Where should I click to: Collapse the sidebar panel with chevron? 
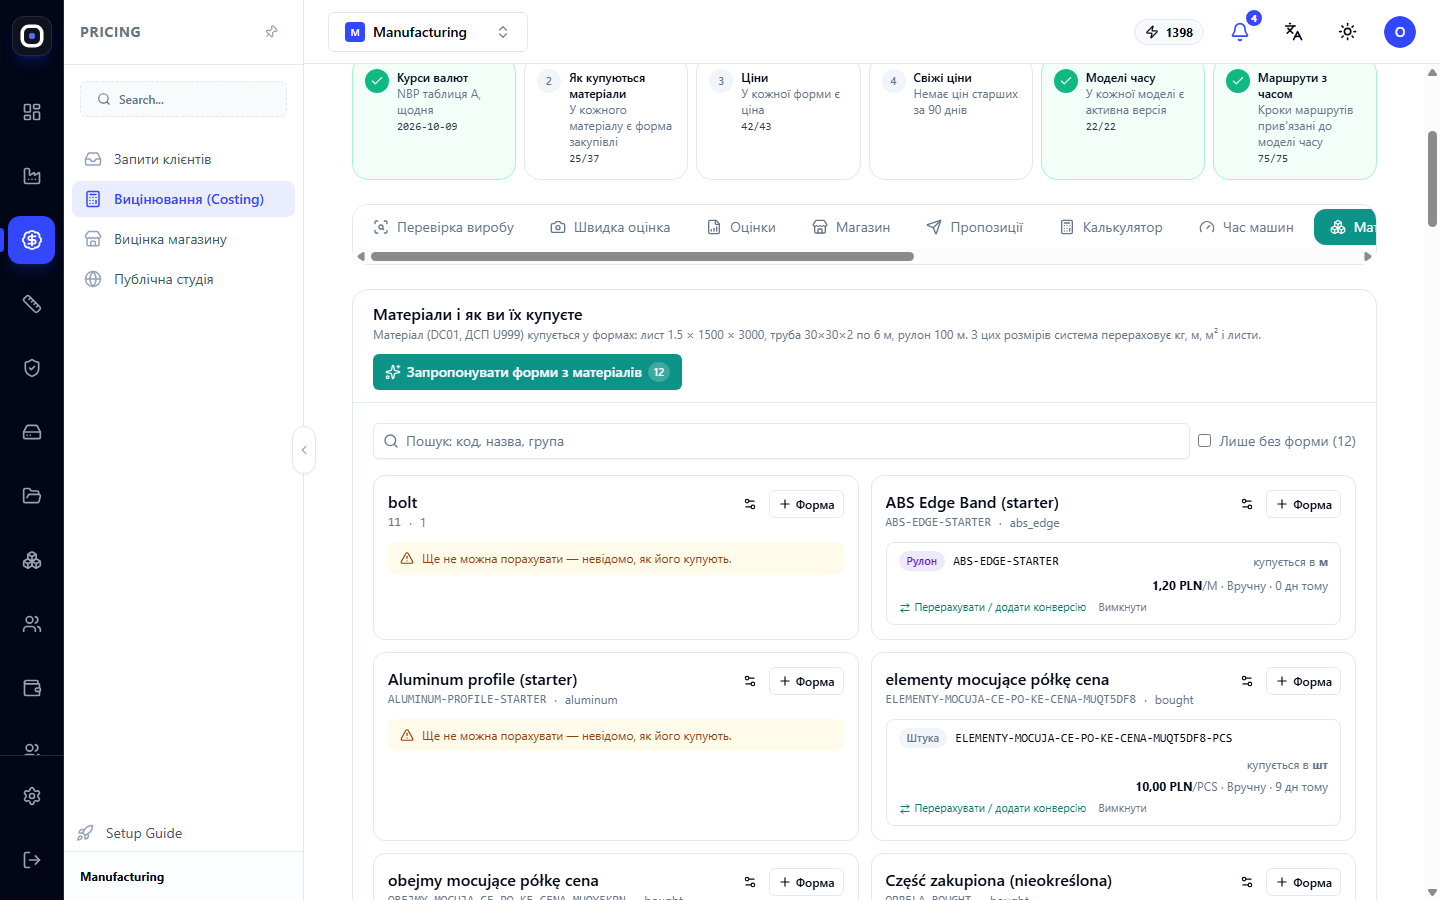tap(304, 450)
